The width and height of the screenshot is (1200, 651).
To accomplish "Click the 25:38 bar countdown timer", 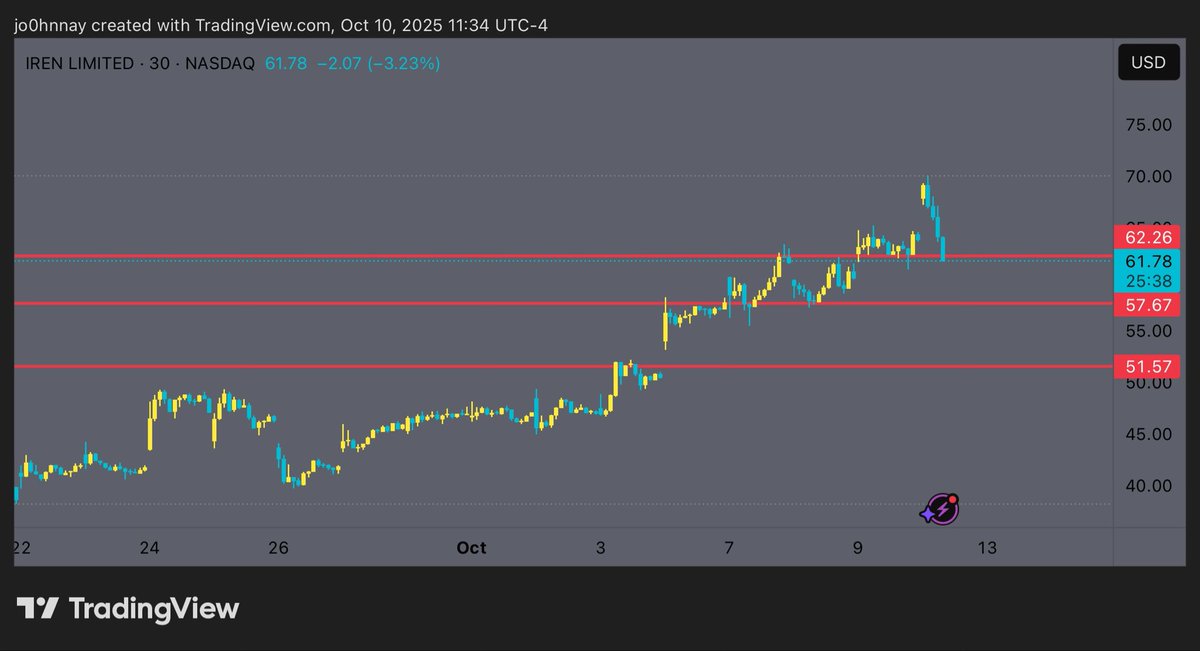I will tap(1148, 281).
